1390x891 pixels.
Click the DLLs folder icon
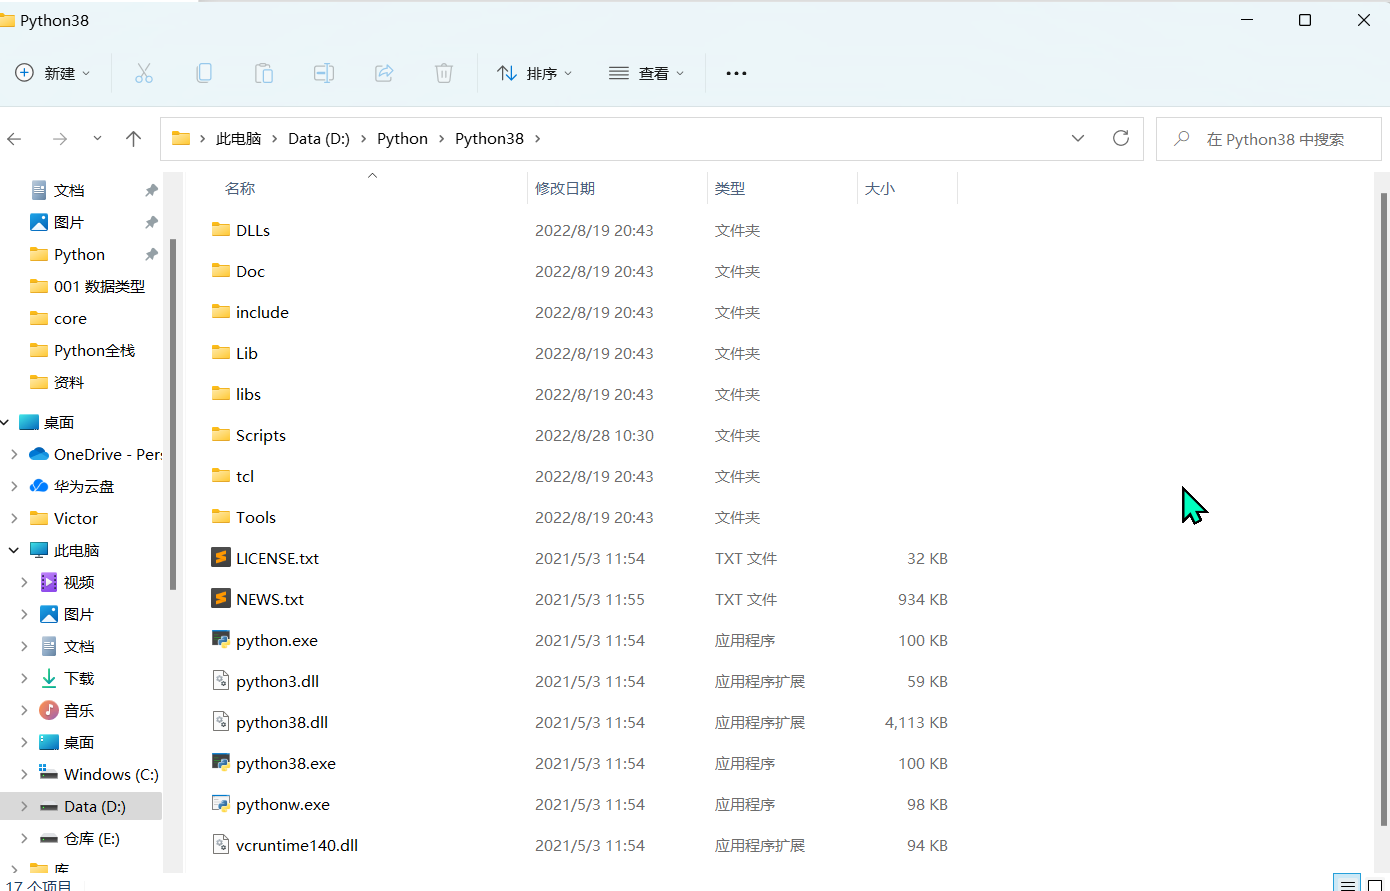(x=221, y=230)
